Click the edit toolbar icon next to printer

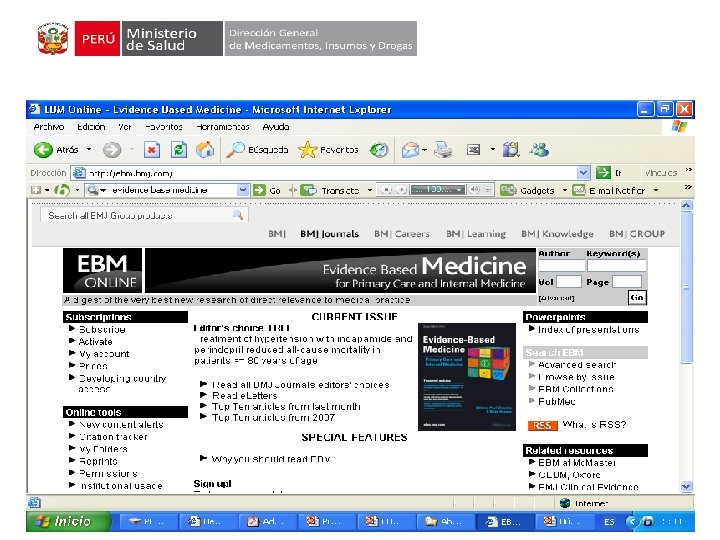click(473, 150)
